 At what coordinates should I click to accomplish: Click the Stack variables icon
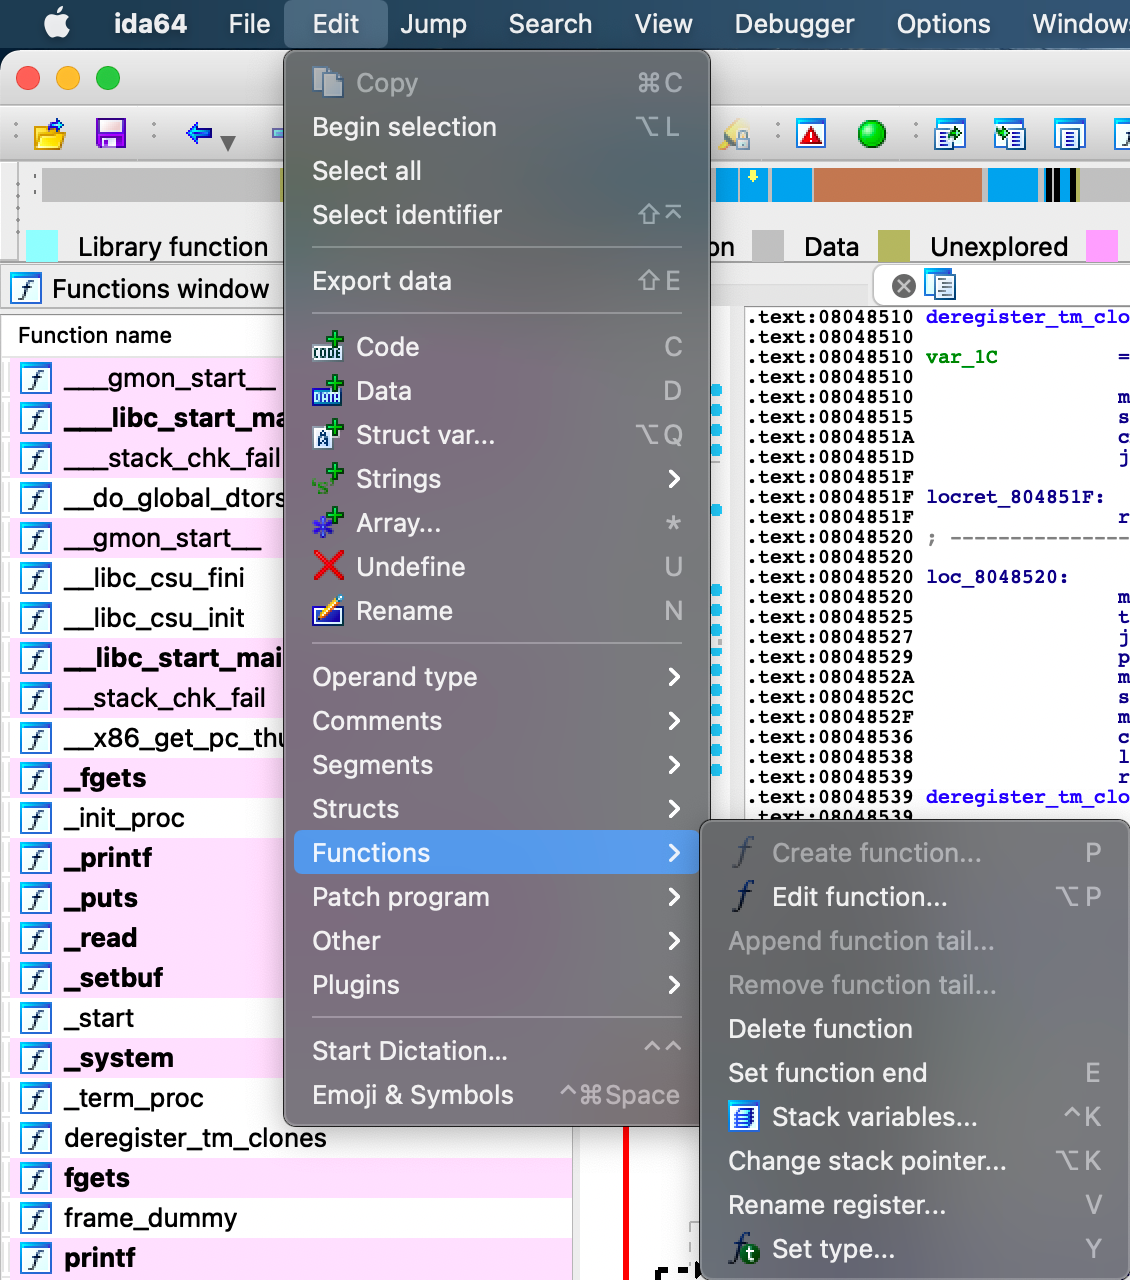tap(744, 1116)
